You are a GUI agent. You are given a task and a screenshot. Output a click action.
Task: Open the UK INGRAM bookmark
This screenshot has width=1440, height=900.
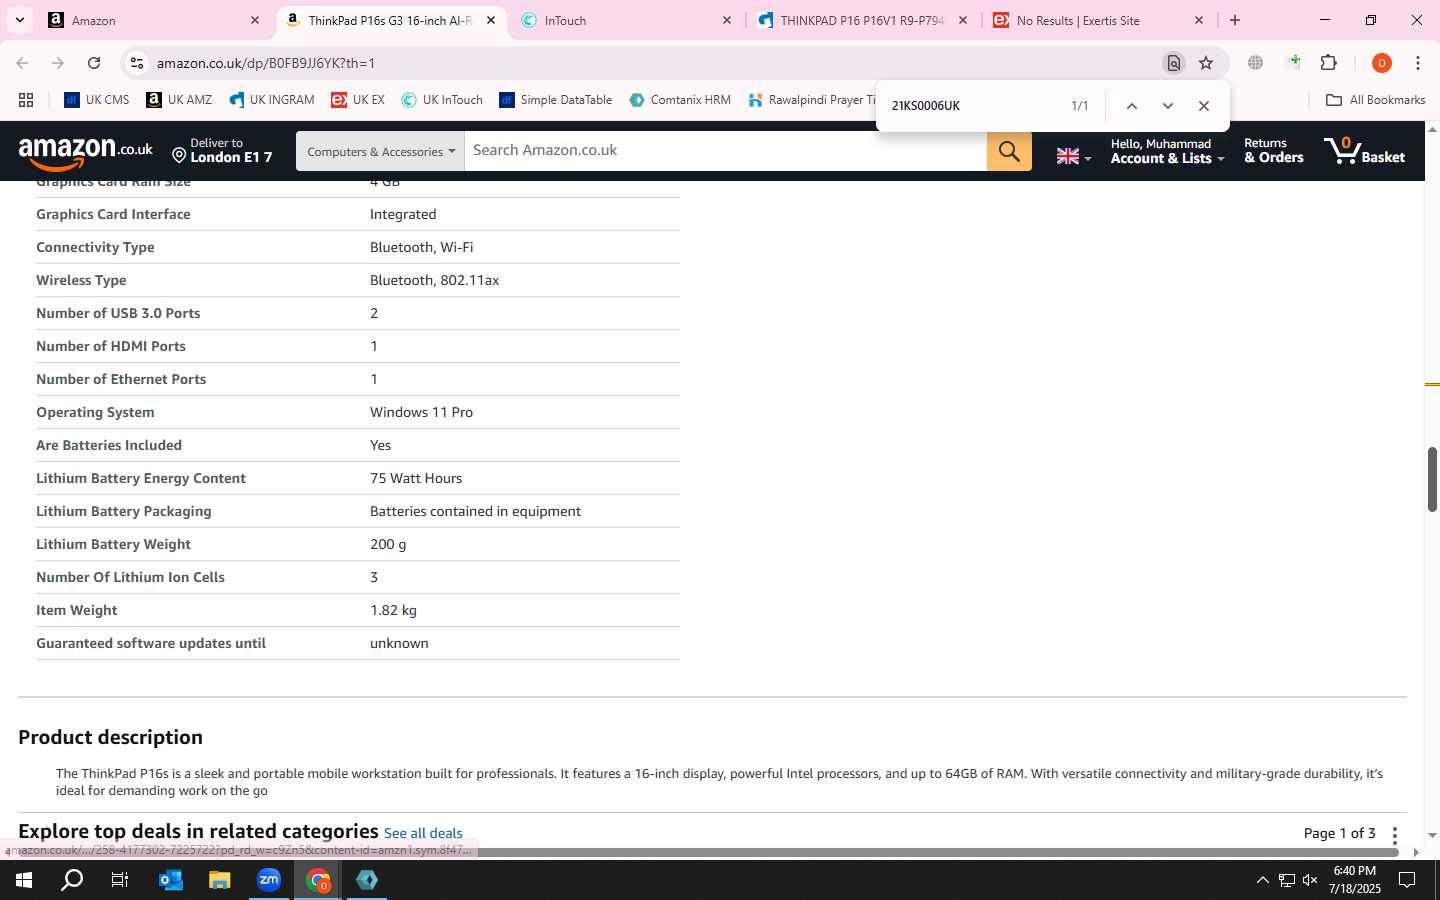point(271,100)
